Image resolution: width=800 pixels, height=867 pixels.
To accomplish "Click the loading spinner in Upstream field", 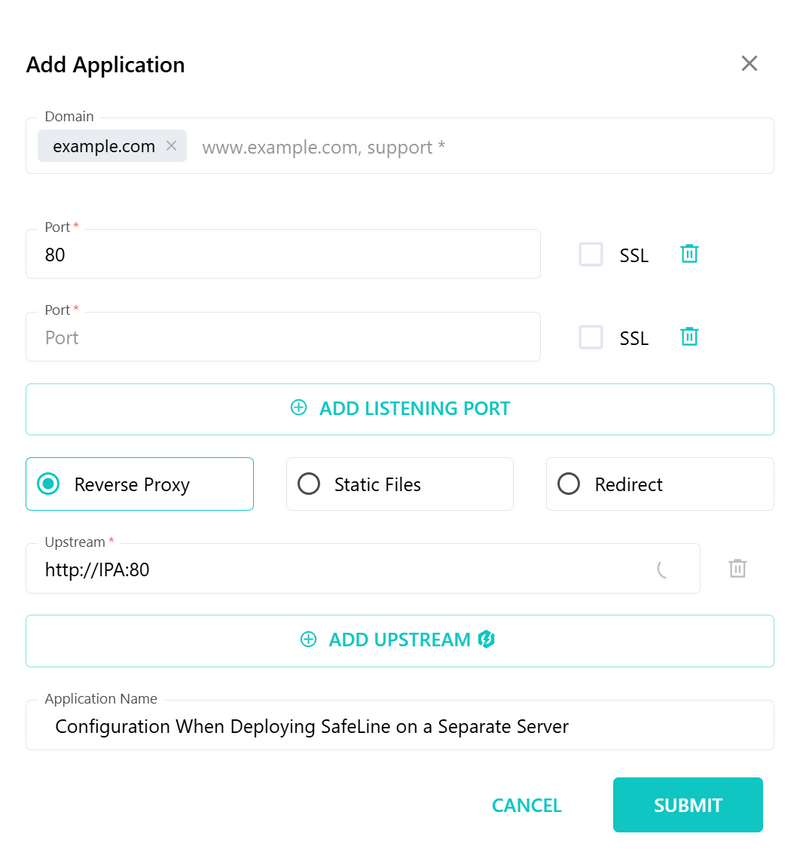I will click(661, 569).
